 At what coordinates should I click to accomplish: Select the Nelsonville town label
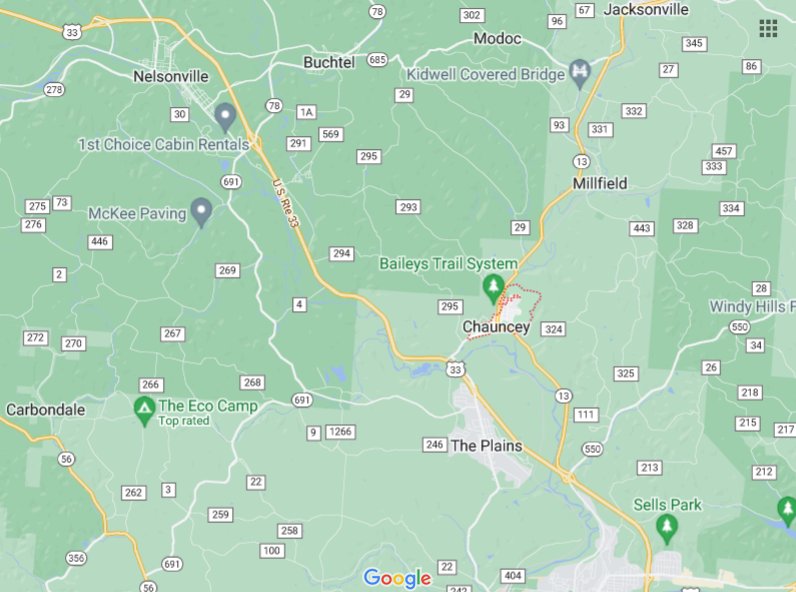(171, 76)
